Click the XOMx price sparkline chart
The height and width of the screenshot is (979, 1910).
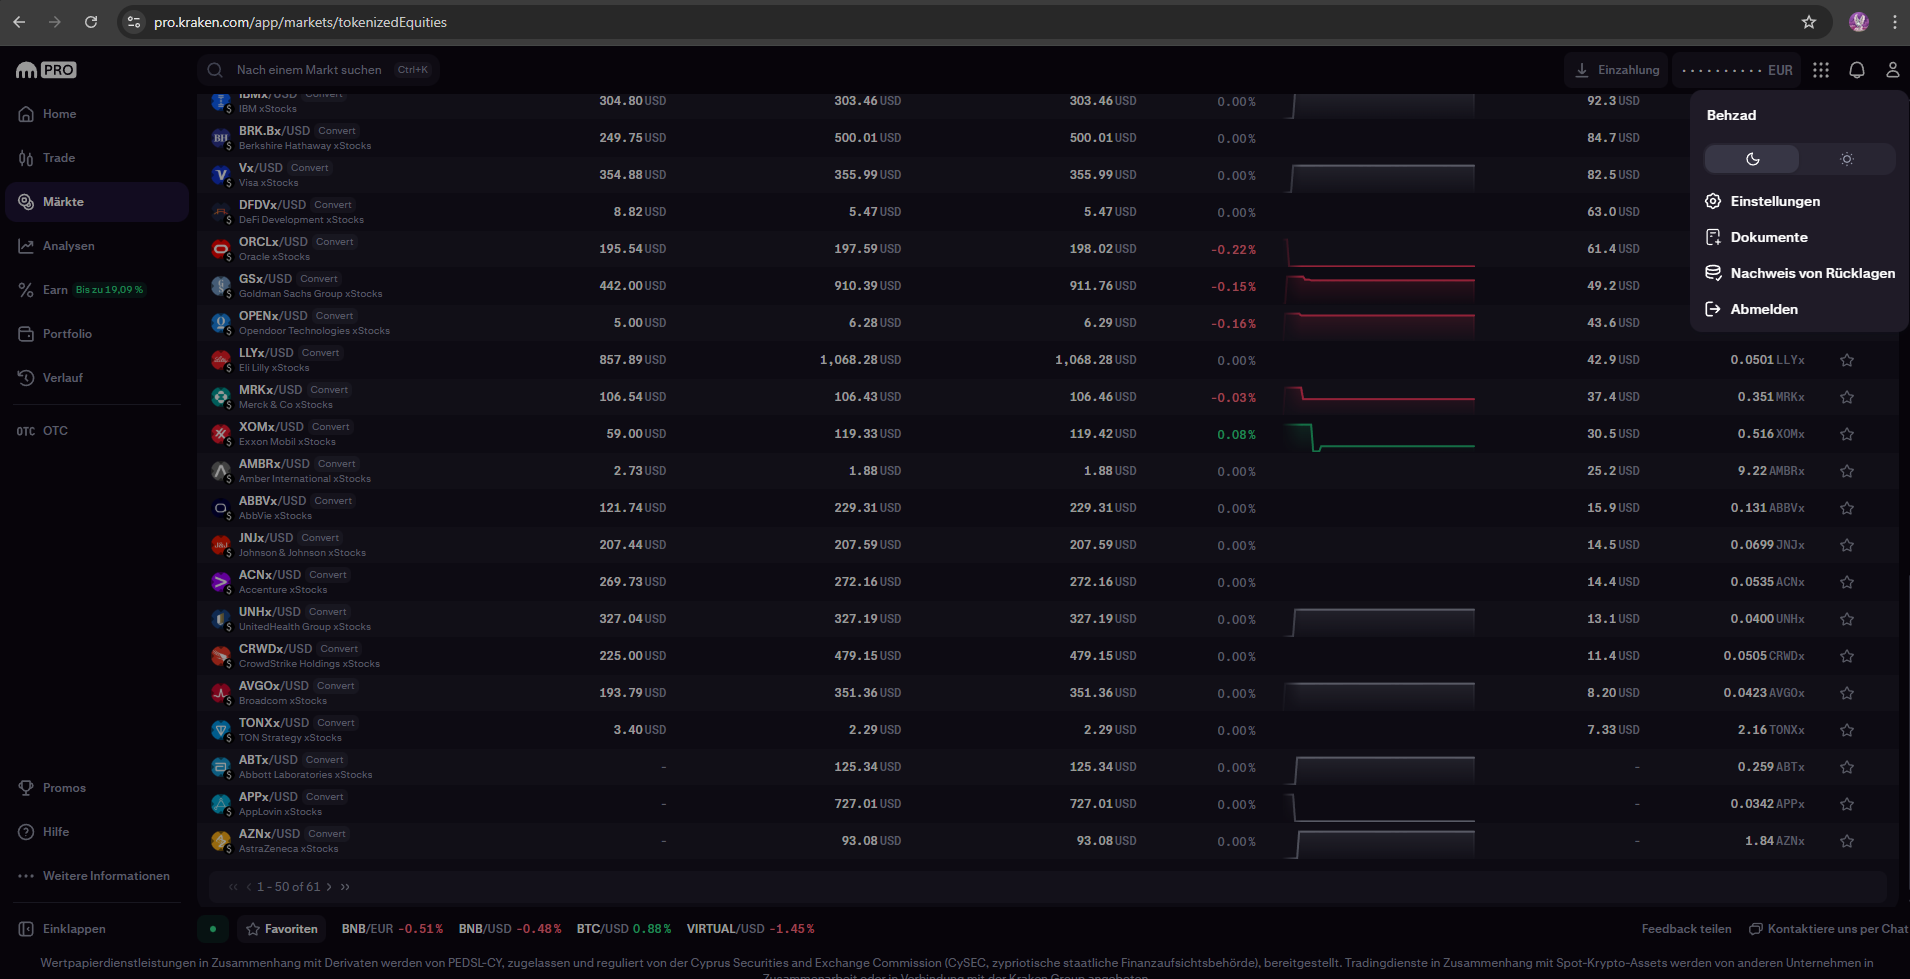1380,437
